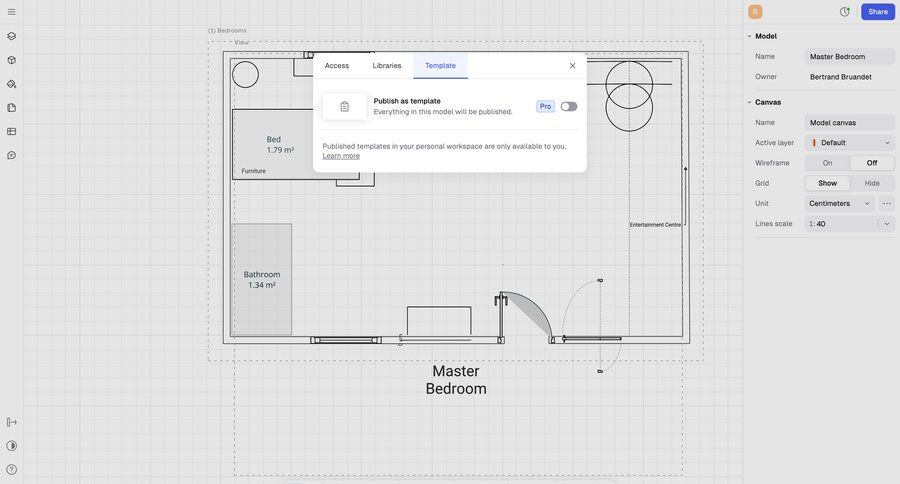Click the Pro badge

click(545, 106)
